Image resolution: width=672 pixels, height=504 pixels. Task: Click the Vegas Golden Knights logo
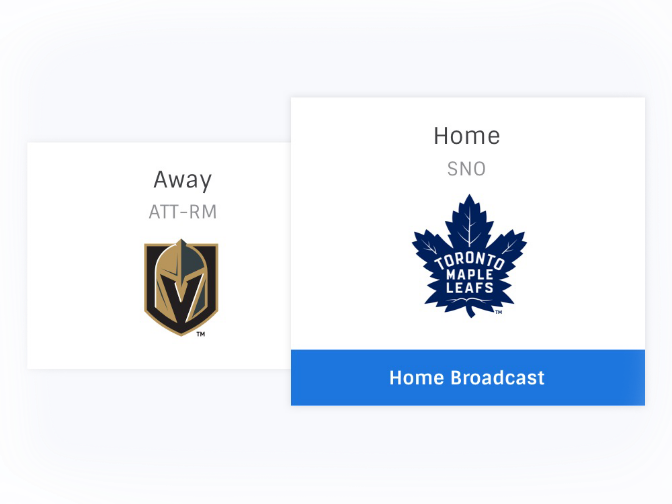[x=181, y=288]
